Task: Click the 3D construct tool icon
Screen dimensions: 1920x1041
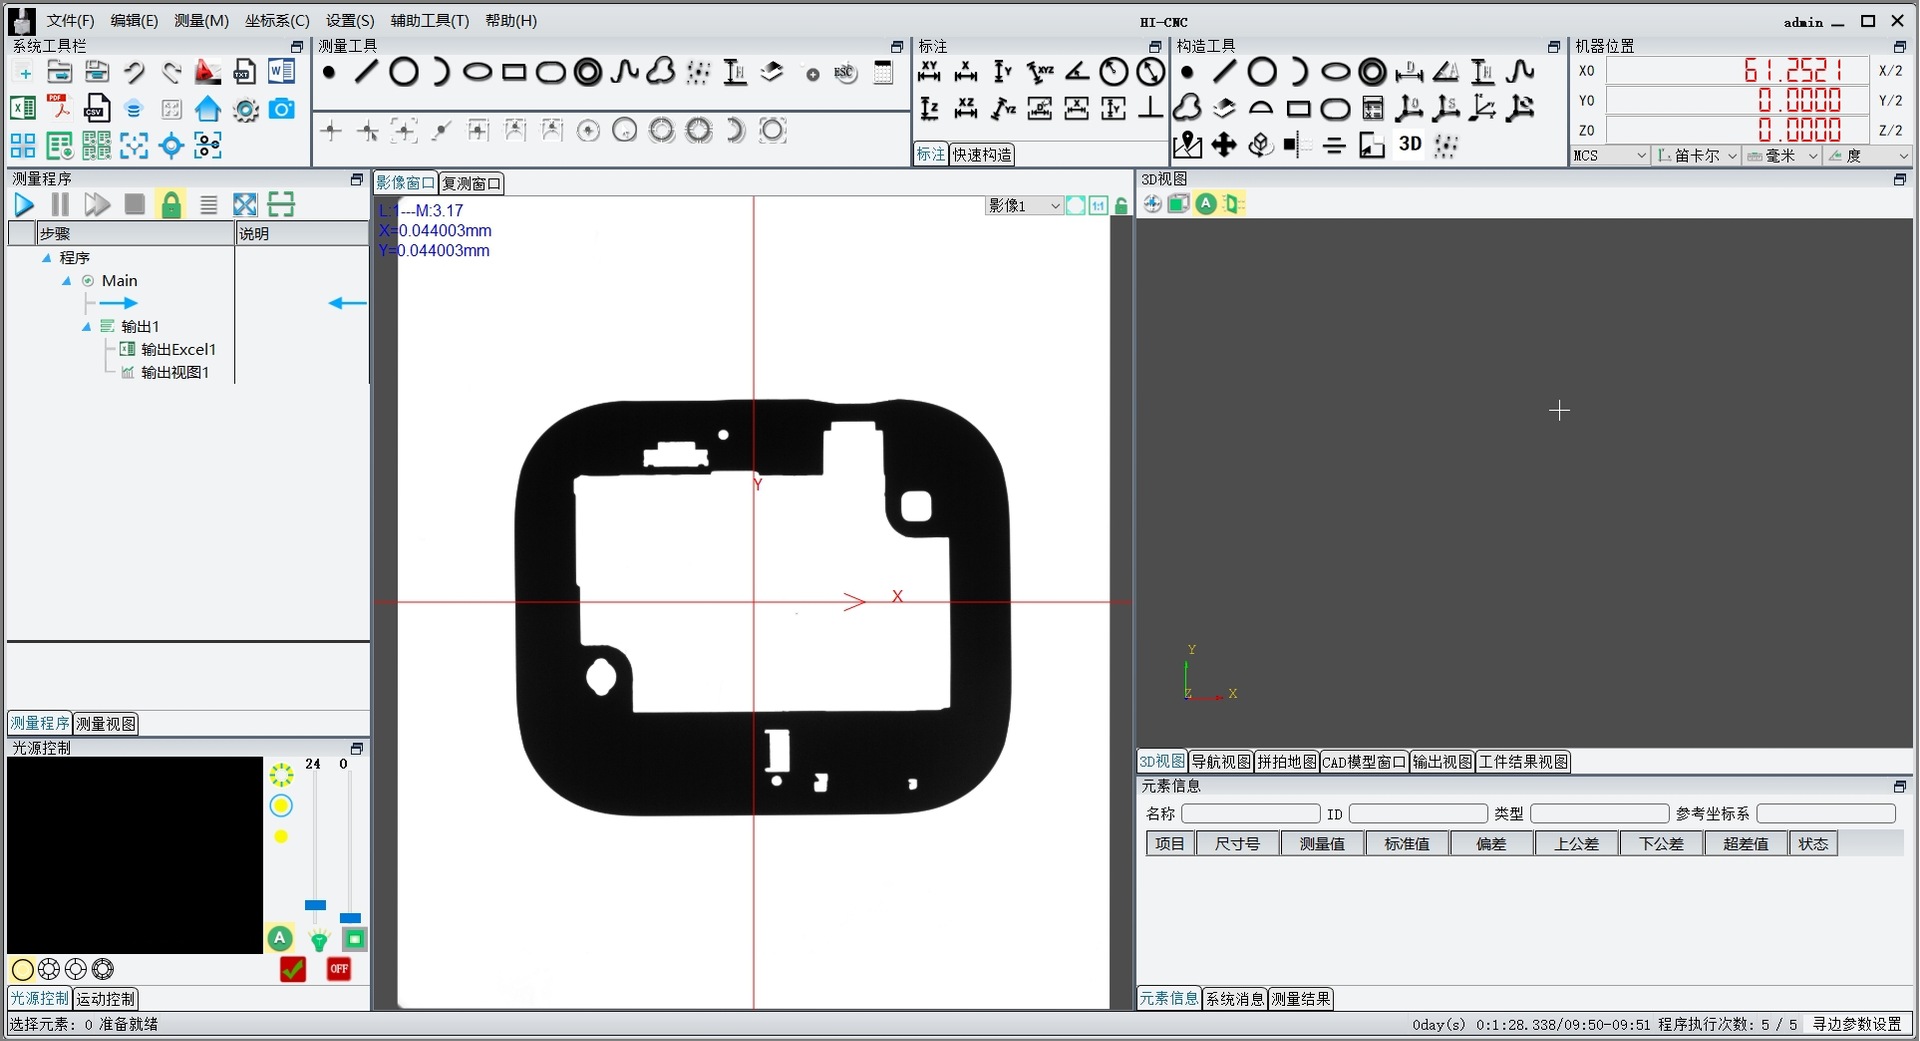Action: 1410,145
